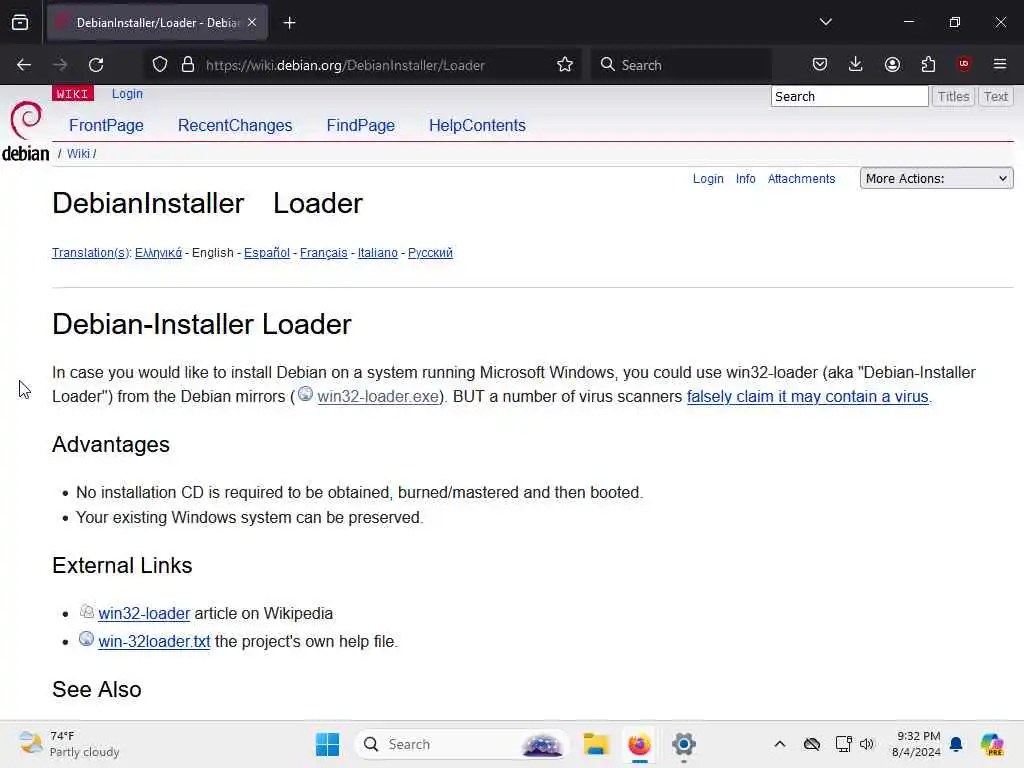
Task: Click the Firefox search bar
Action: pos(681,65)
